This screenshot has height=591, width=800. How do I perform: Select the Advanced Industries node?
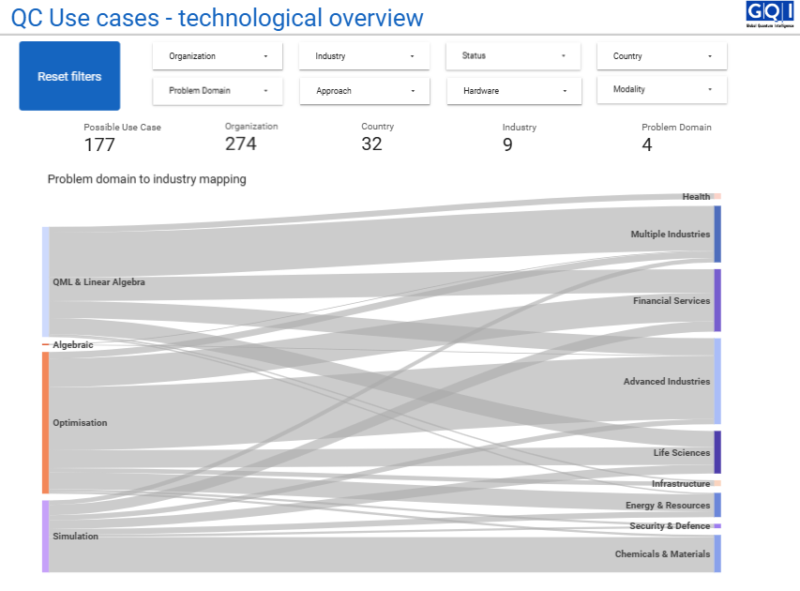pyautogui.click(x=717, y=381)
